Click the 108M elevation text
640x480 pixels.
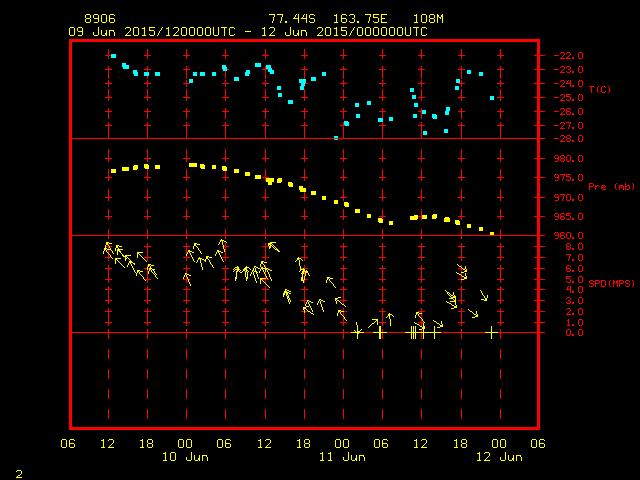[x=428, y=19]
